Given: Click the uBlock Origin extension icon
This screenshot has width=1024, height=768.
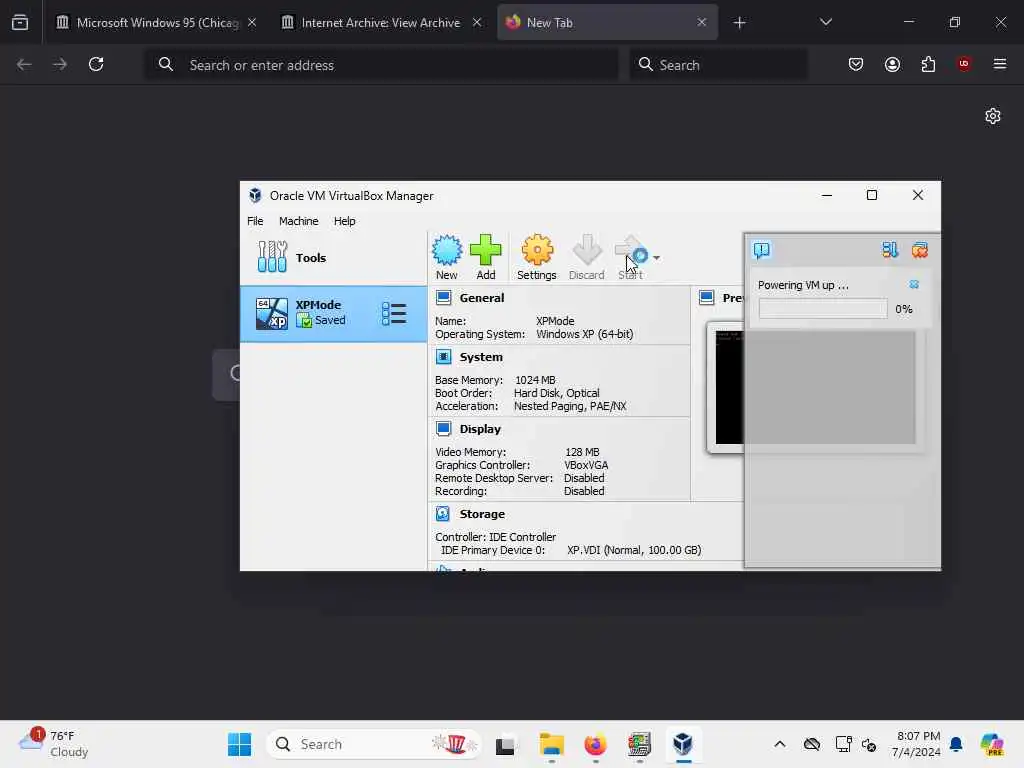Looking at the screenshot, I should [x=963, y=63].
